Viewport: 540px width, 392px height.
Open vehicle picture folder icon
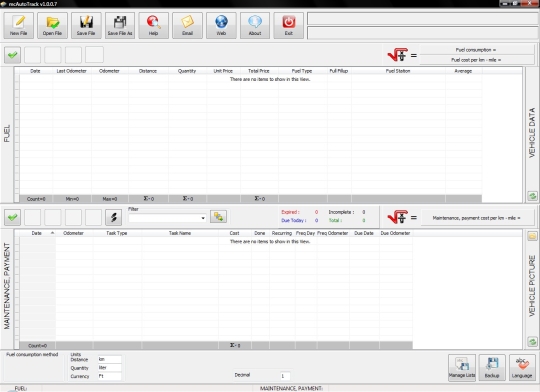[532, 236]
